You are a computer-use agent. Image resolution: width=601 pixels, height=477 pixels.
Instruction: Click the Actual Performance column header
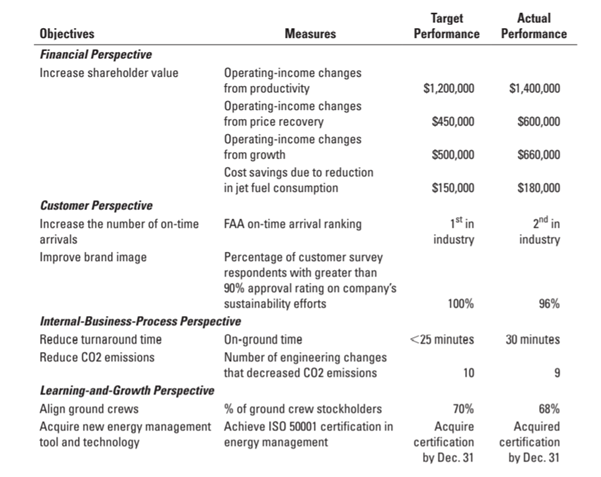point(533,26)
